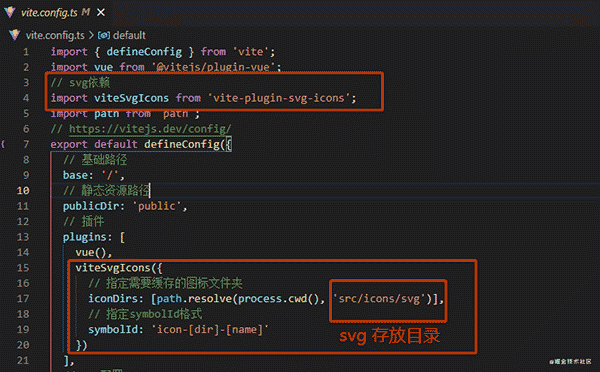Click the symbol icon before 'default' breadcrumb

[x=104, y=35]
